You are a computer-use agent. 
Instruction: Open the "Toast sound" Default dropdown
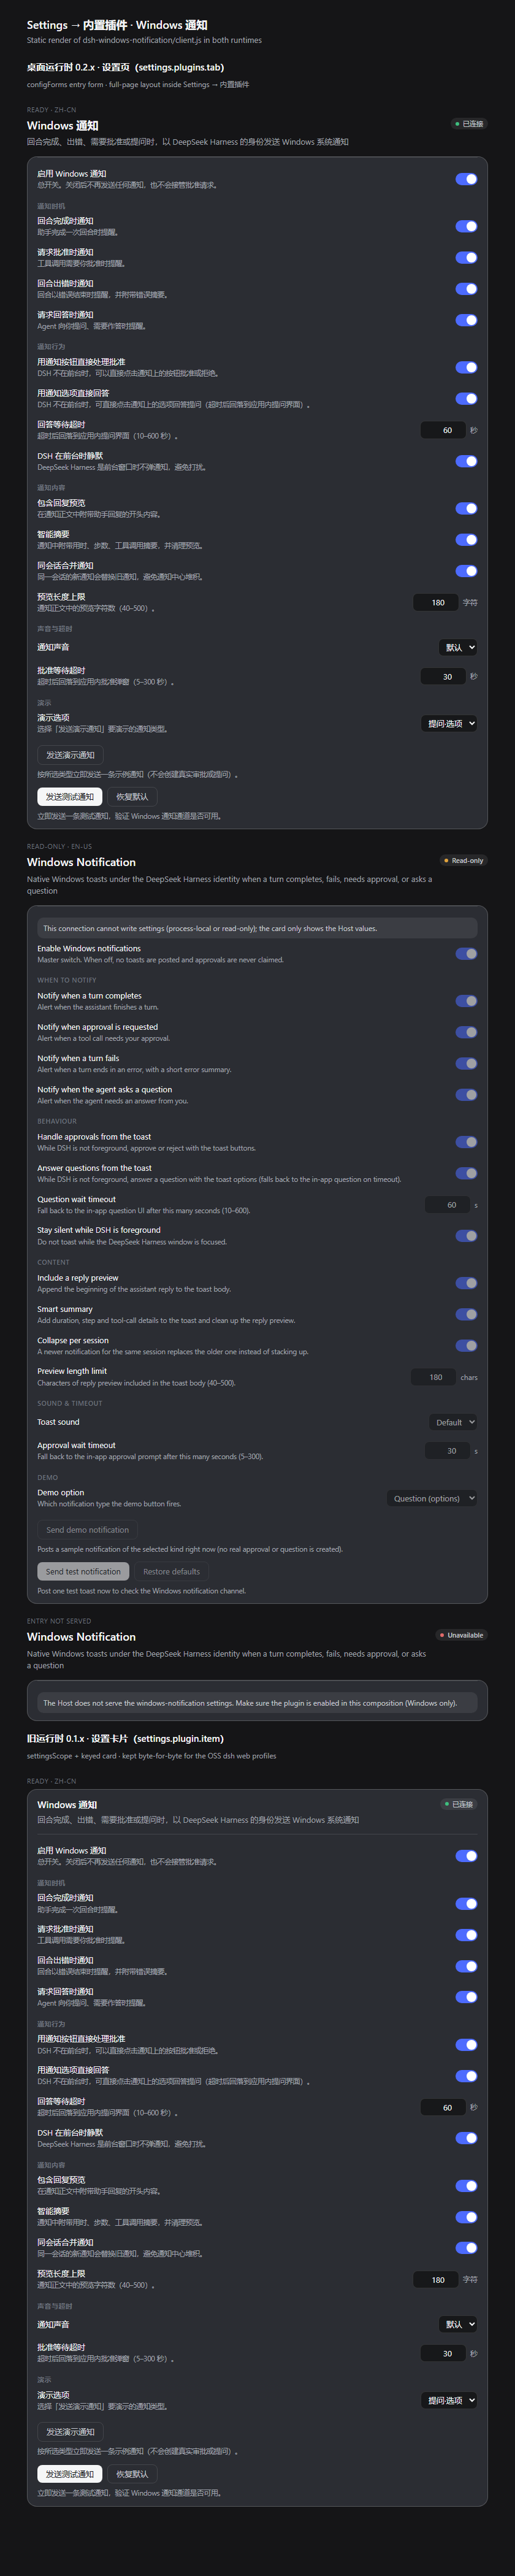pos(454,1422)
